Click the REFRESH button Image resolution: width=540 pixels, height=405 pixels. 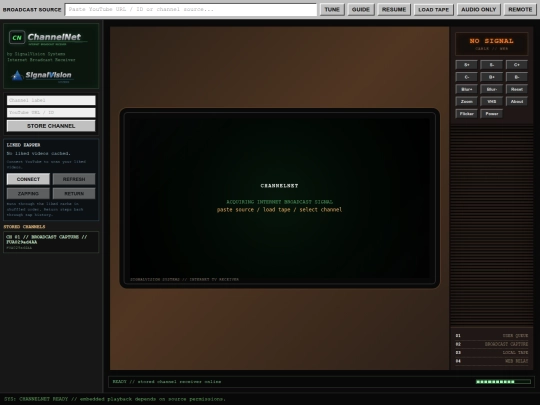click(x=74, y=179)
